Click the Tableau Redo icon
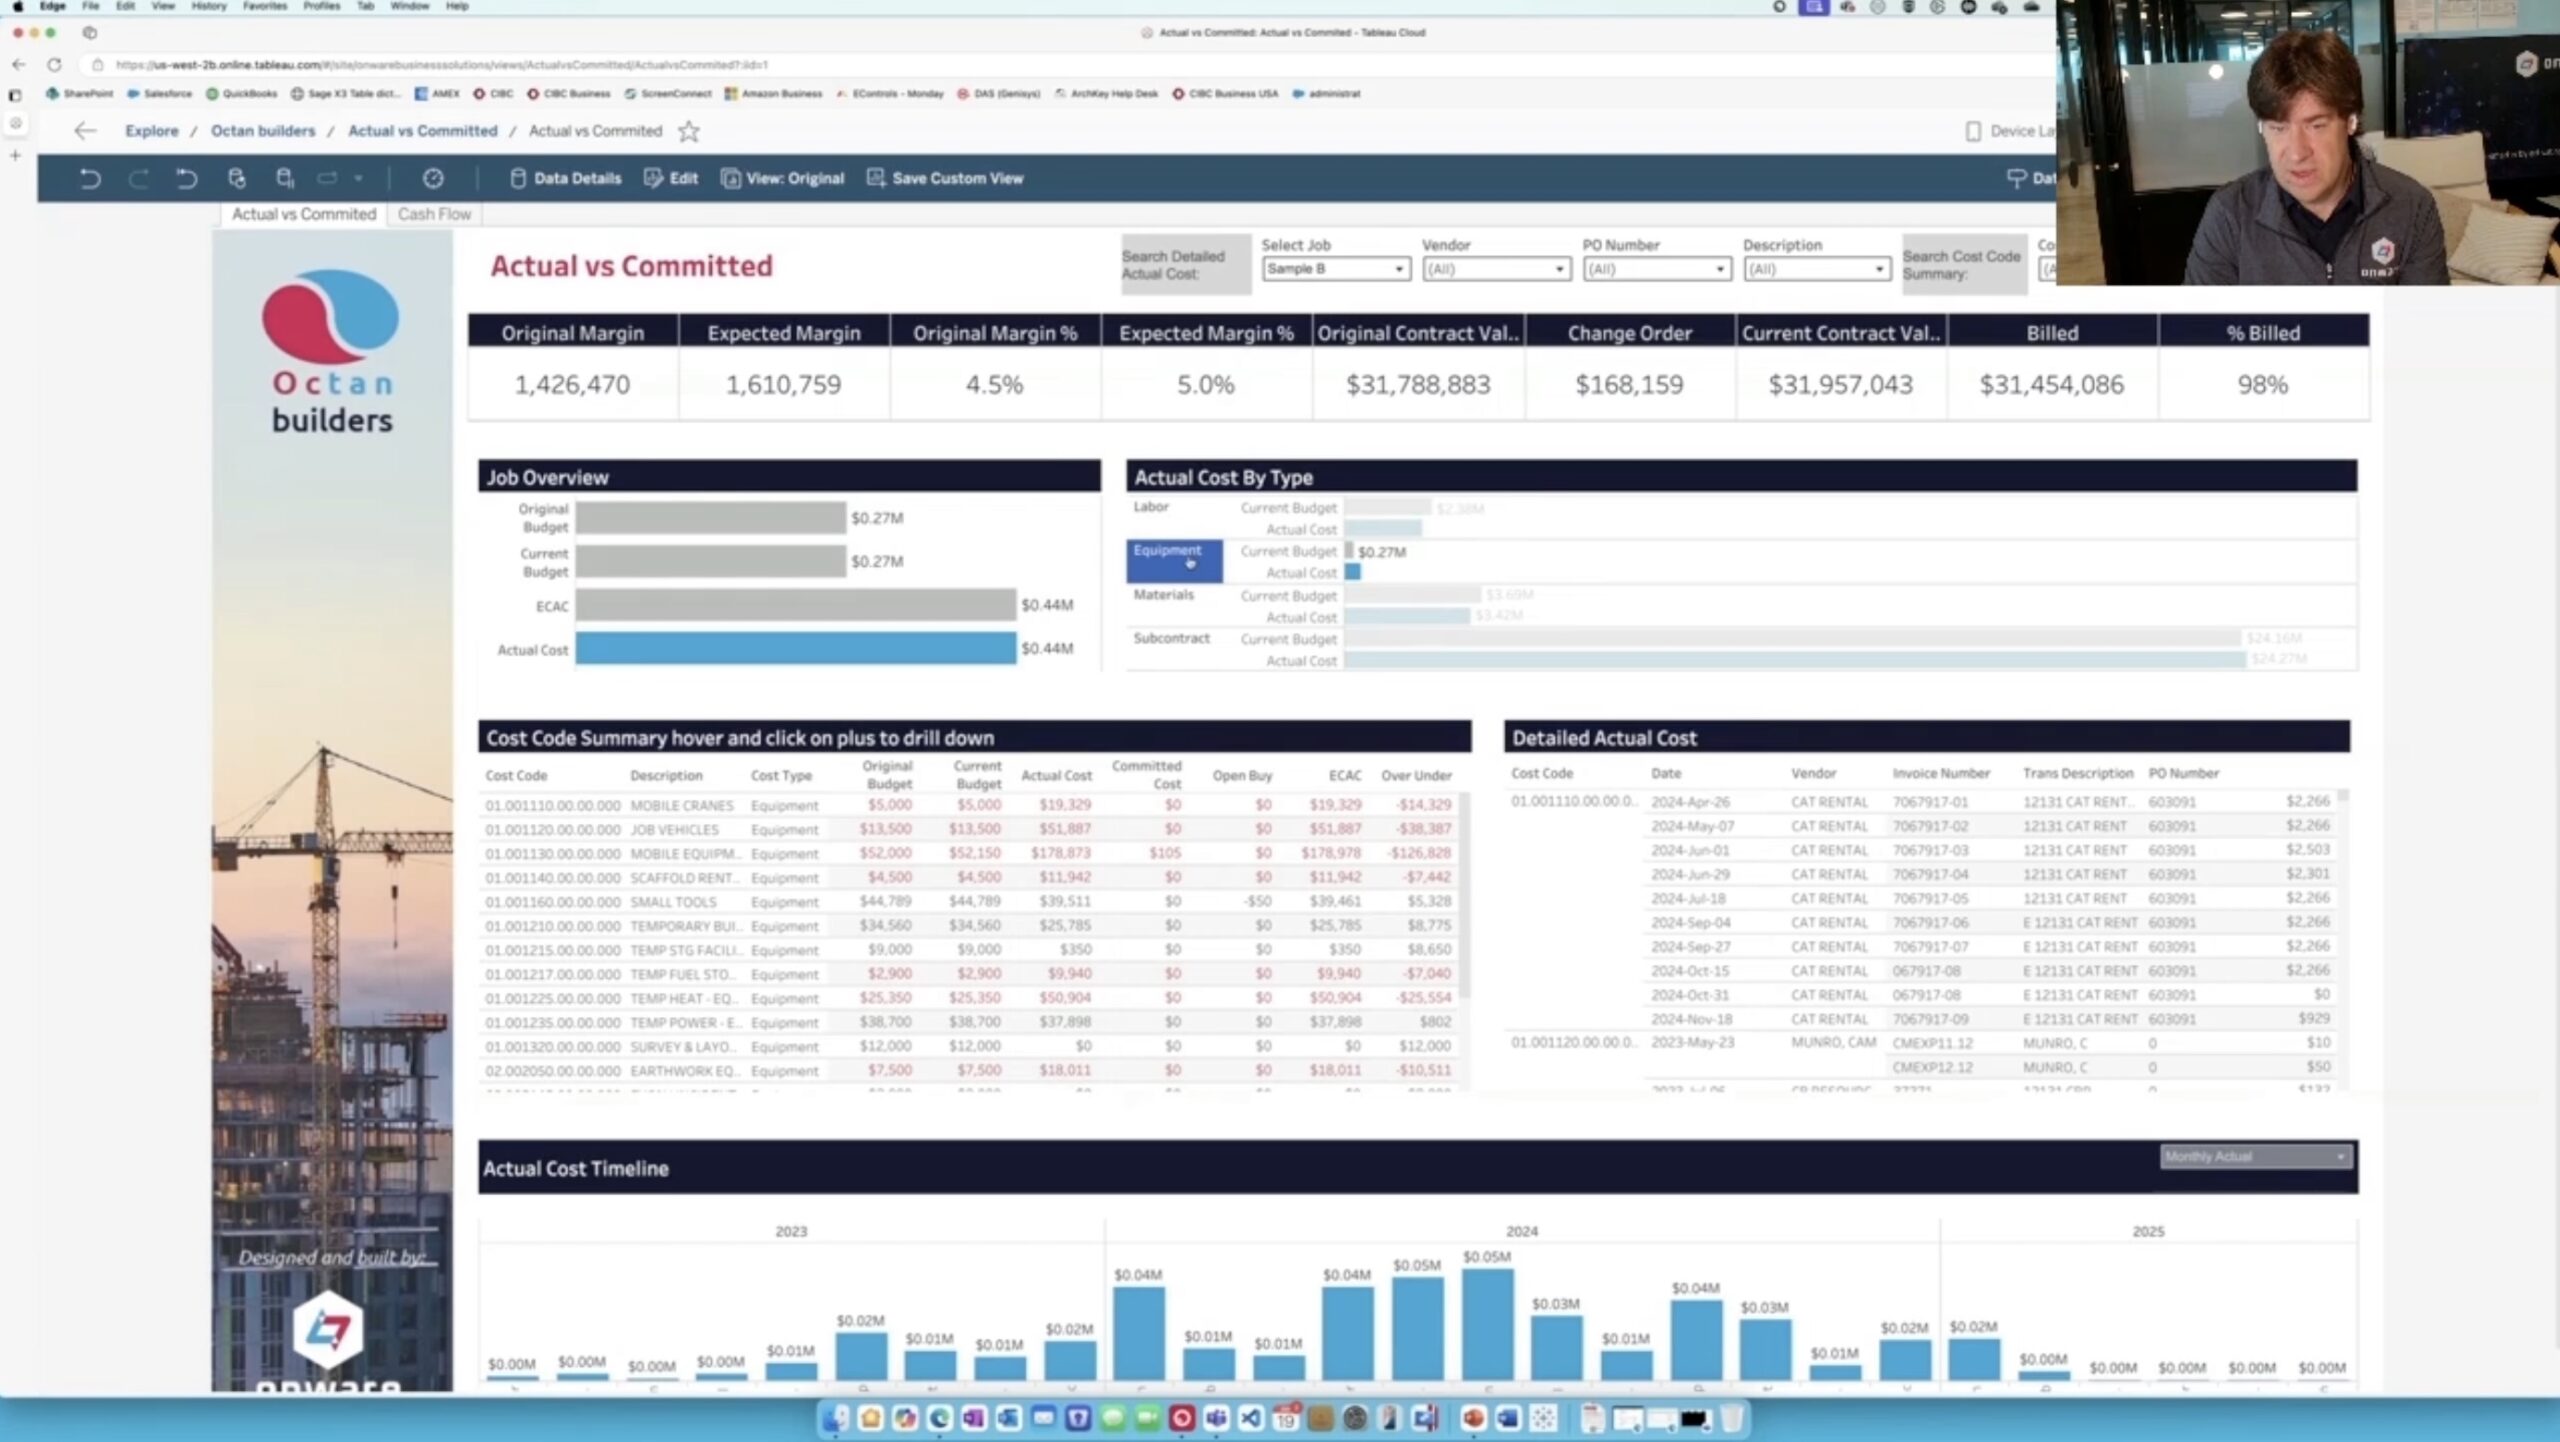Image resolution: width=2560 pixels, height=1442 pixels. (139, 178)
